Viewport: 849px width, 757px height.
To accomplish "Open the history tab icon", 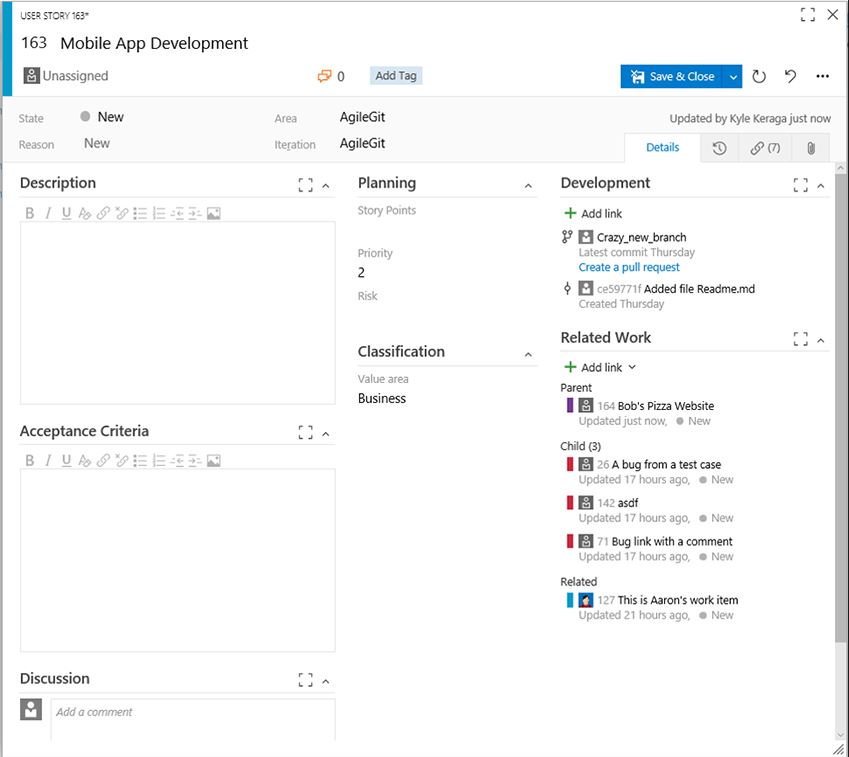I will click(x=719, y=148).
